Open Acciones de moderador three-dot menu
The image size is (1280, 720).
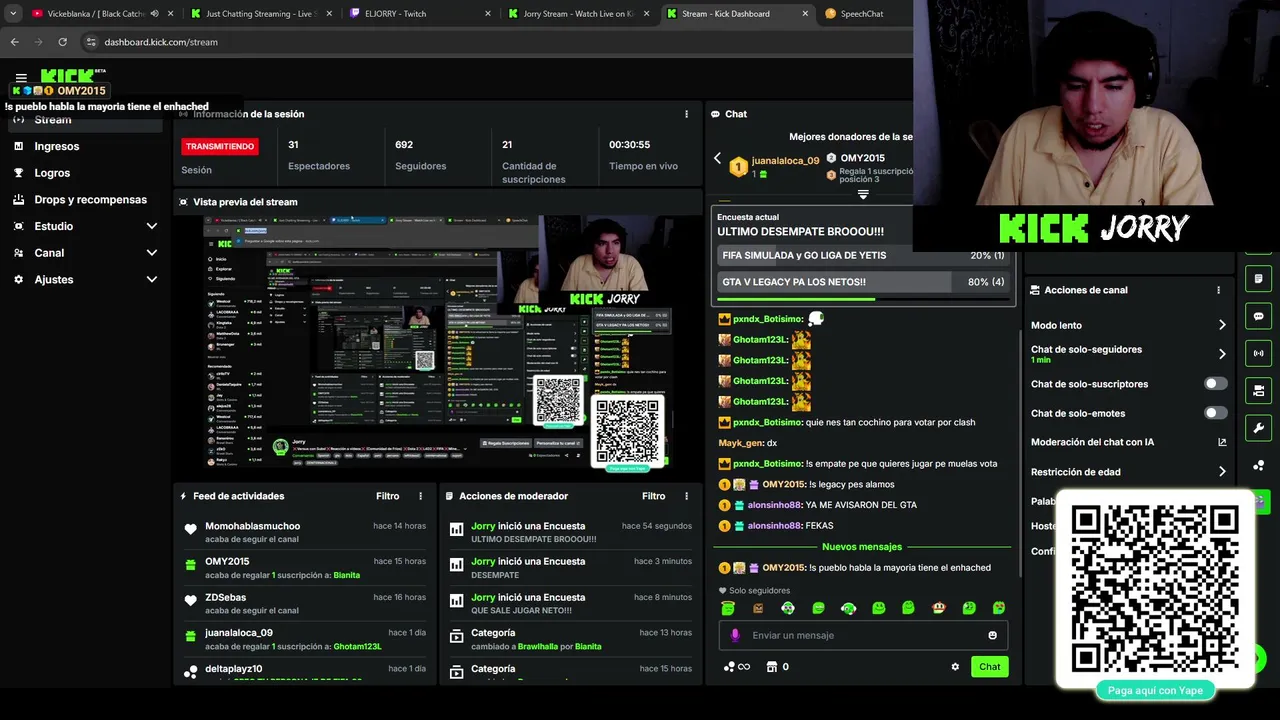pos(686,496)
